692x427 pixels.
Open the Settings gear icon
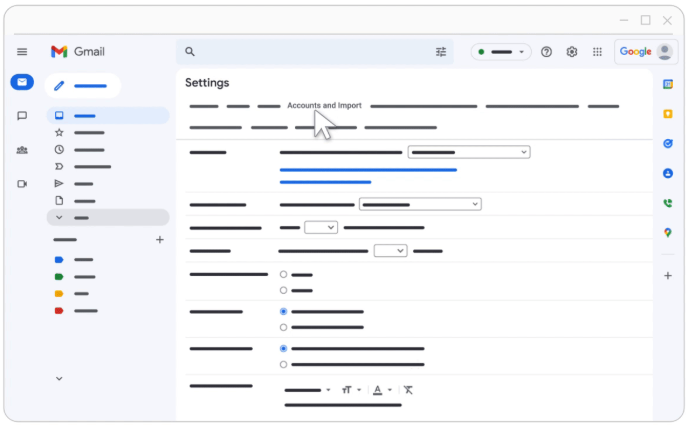(572, 52)
